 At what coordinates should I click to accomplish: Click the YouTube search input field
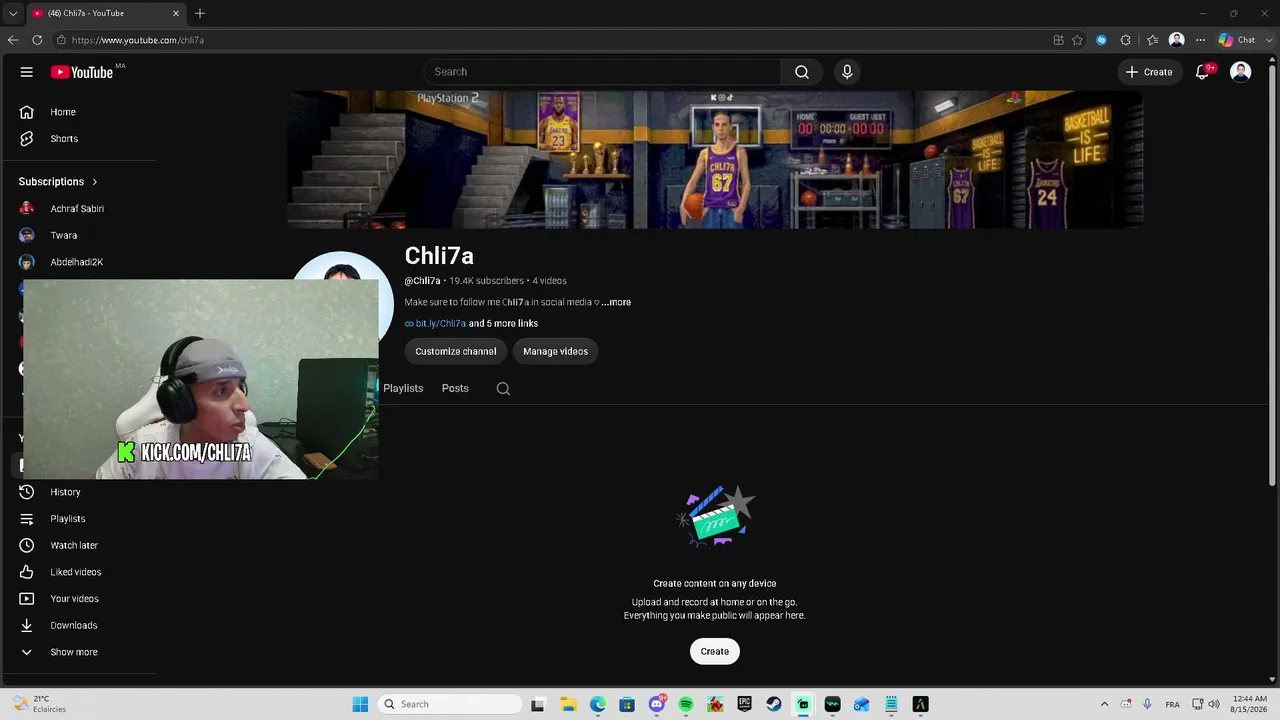click(x=603, y=72)
